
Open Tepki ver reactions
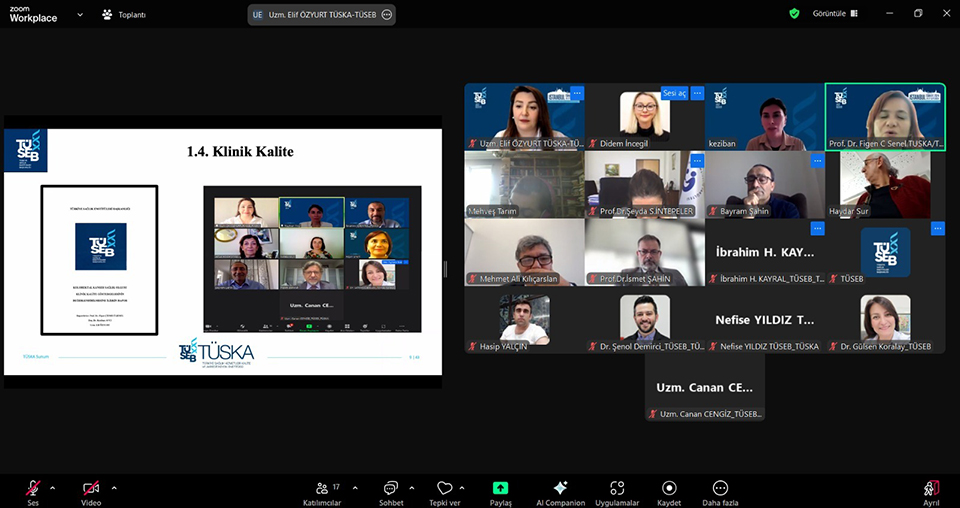click(x=444, y=490)
